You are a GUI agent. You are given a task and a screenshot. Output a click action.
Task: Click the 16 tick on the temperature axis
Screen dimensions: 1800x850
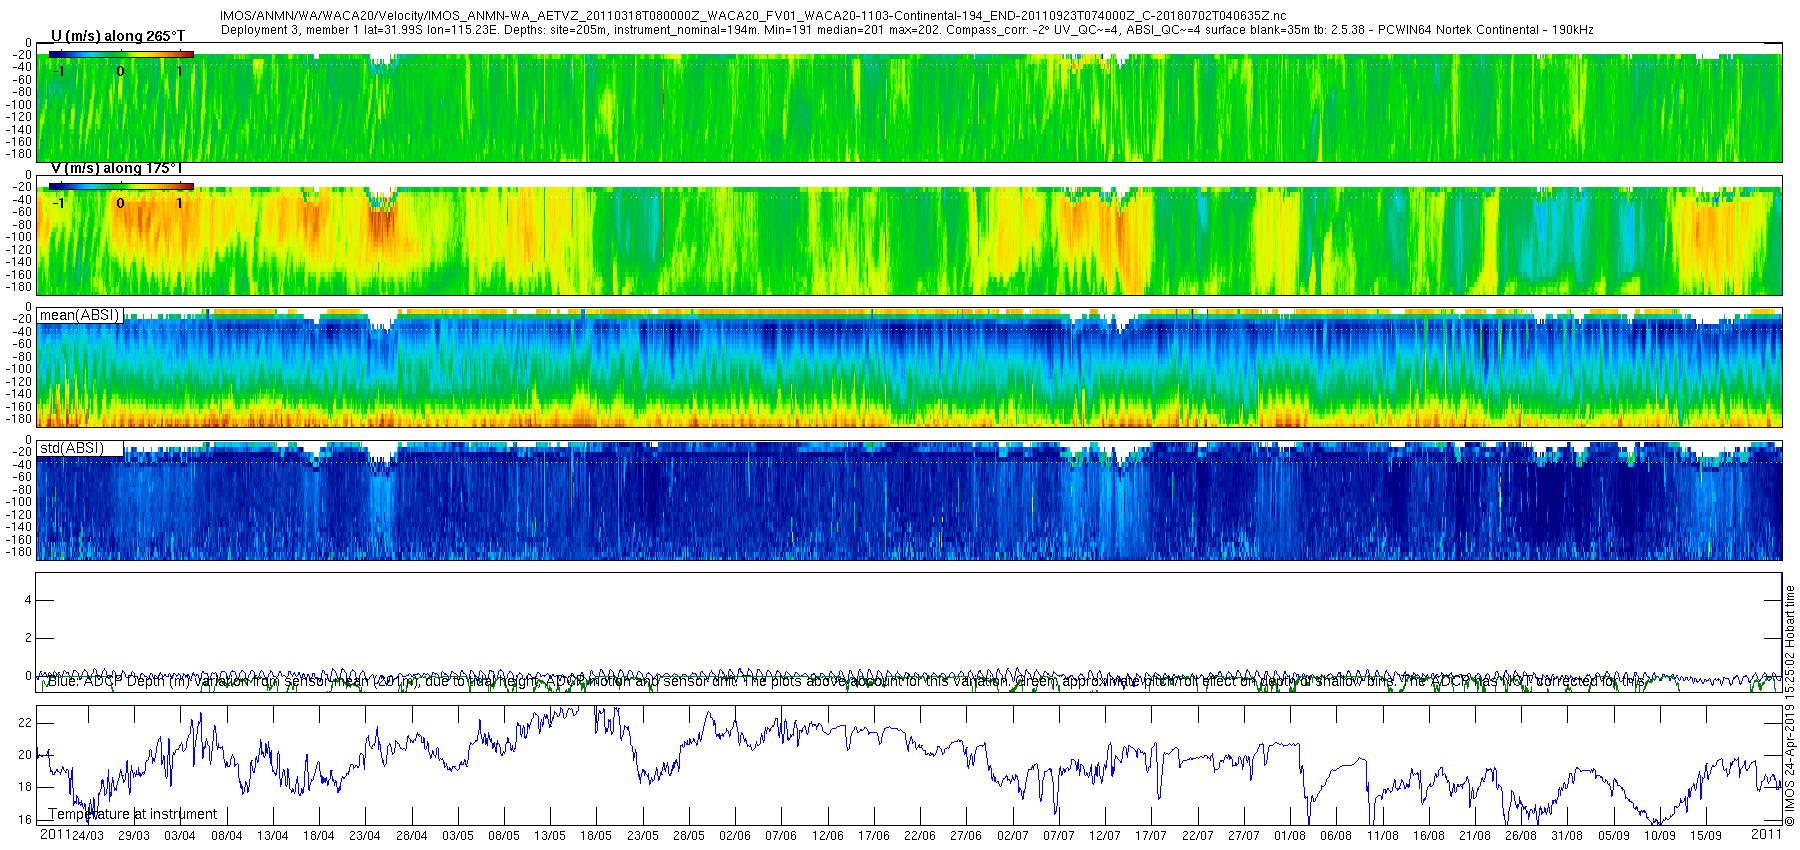[25, 820]
